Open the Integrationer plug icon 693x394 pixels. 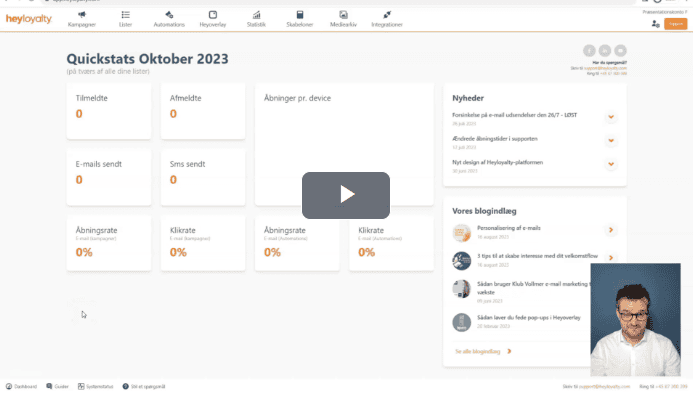(387, 15)
